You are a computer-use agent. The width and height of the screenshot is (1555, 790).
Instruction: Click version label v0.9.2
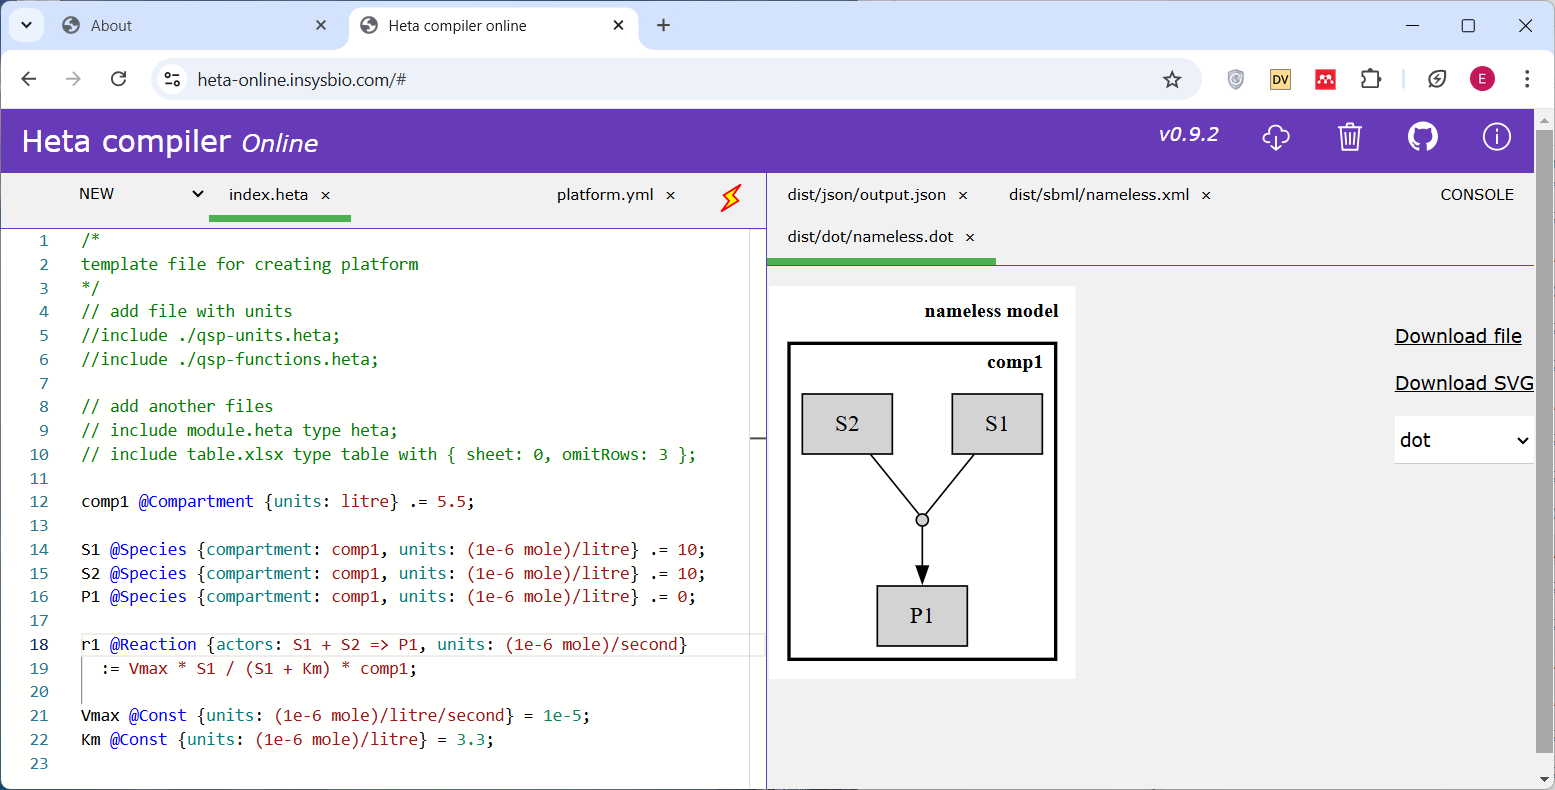click(x=1189, y=135)
